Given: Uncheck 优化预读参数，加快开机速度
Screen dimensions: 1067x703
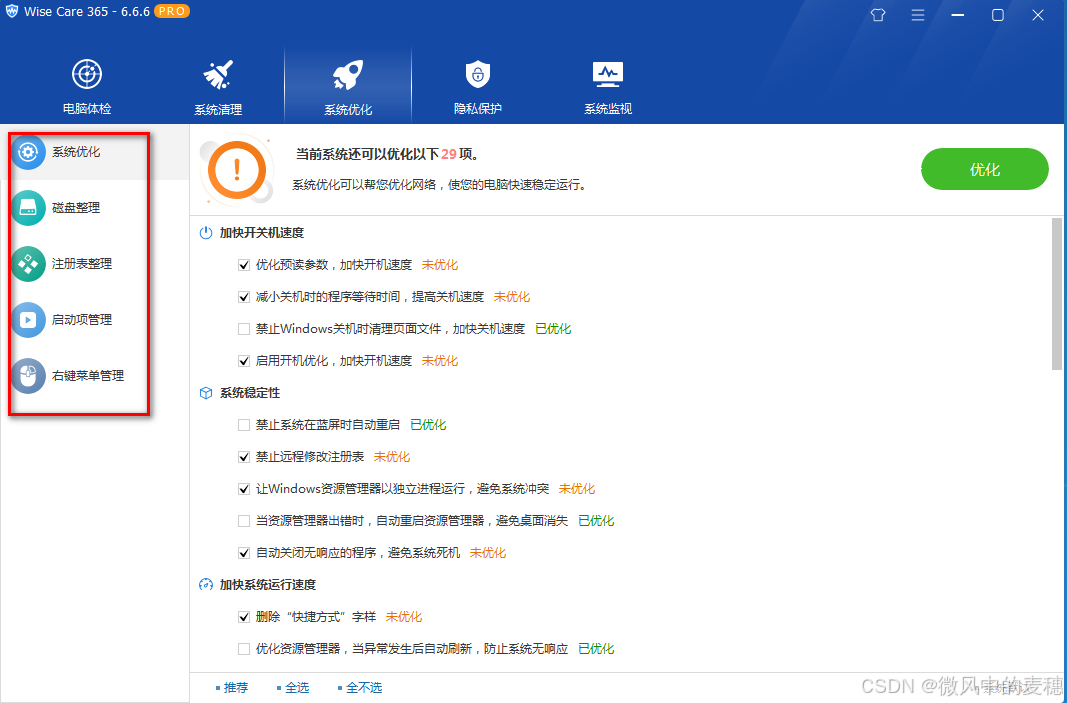Looking at the screenshot, I should point(244,265).
